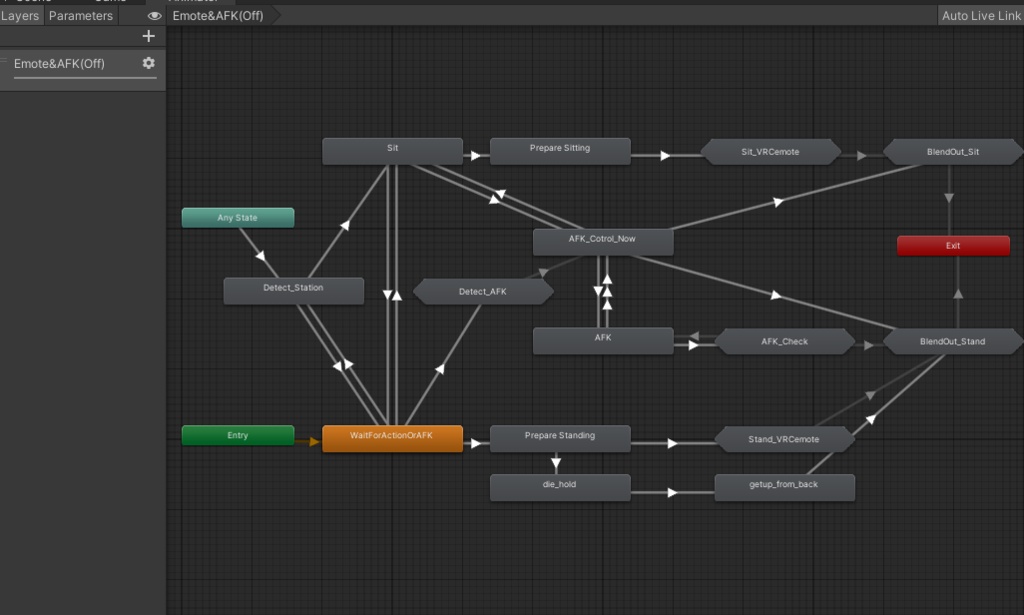Select the Prepare Standing state node
This screenshot has height=615, width=1024.
560,438
